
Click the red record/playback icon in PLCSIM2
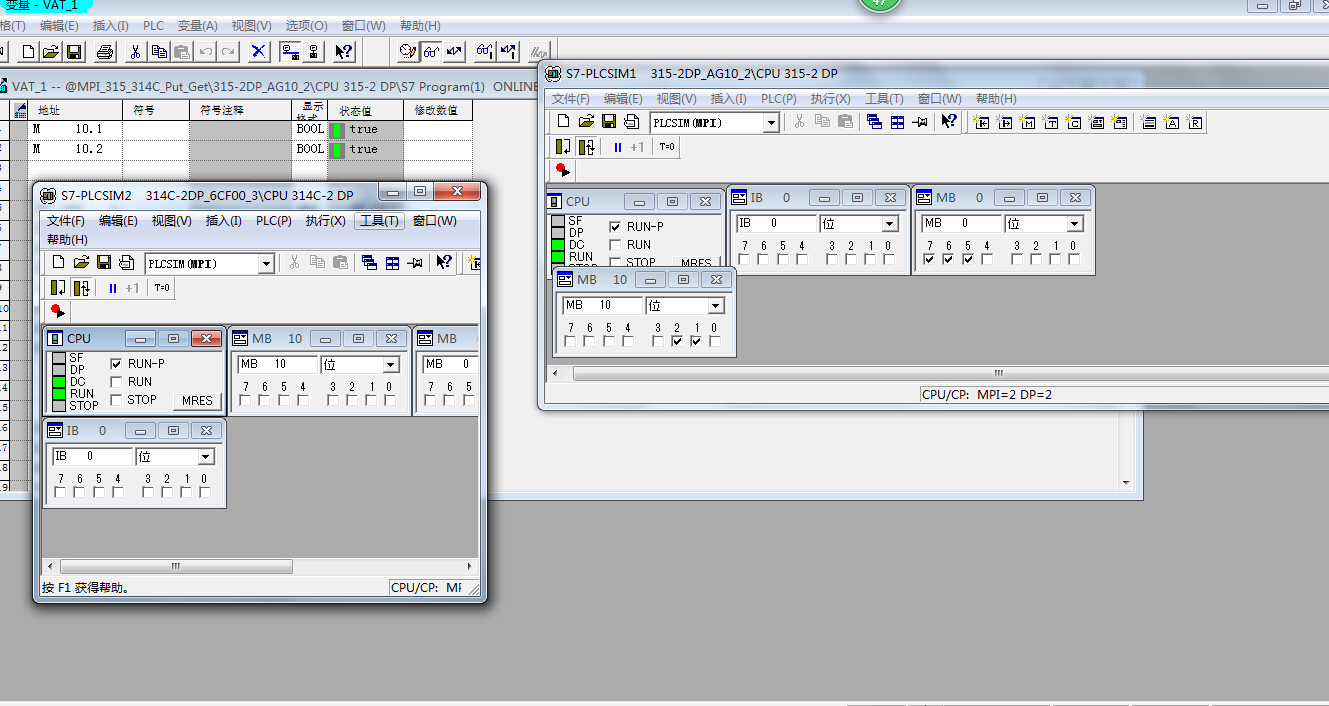(x=57, y=311)
